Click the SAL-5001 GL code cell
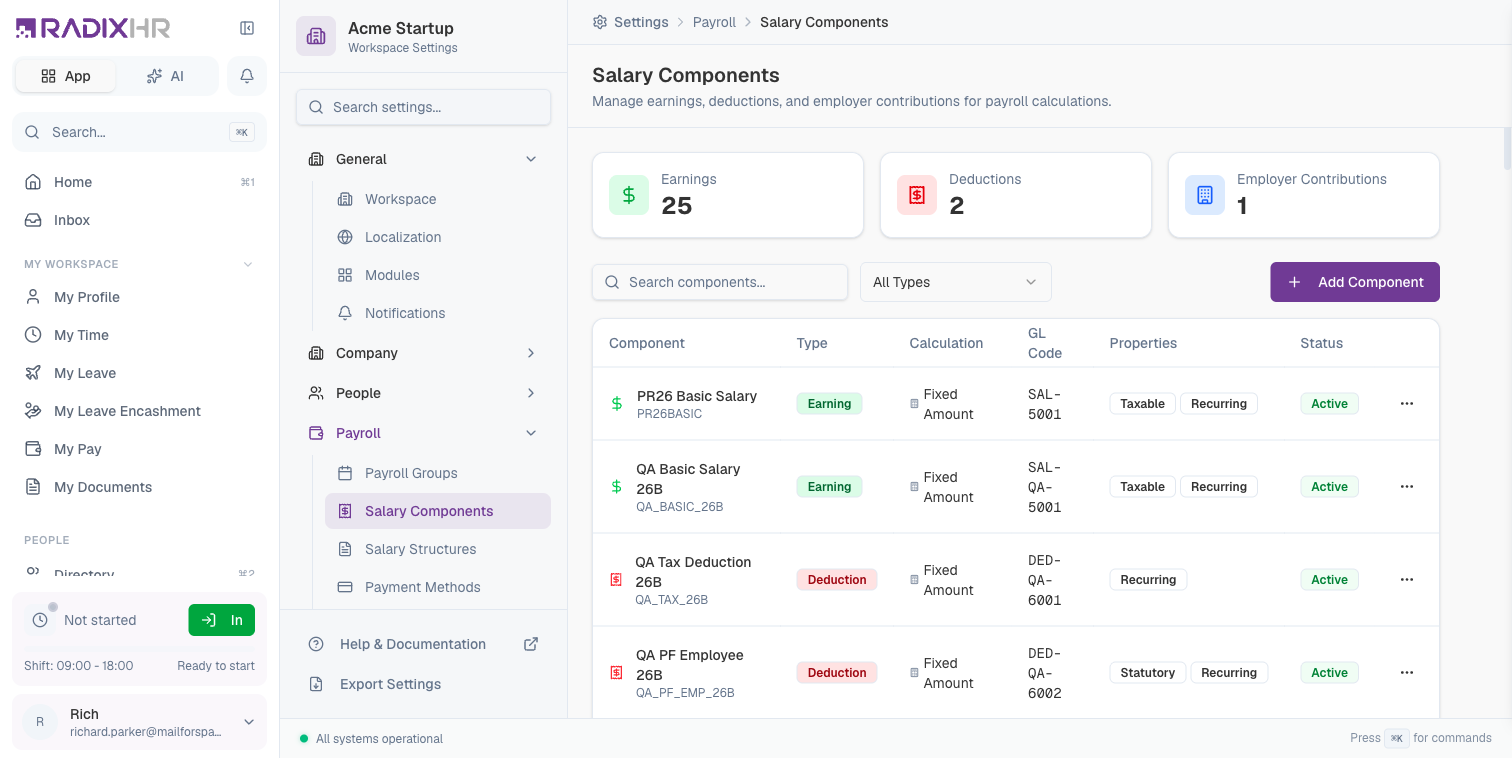 coord(1045,404)
